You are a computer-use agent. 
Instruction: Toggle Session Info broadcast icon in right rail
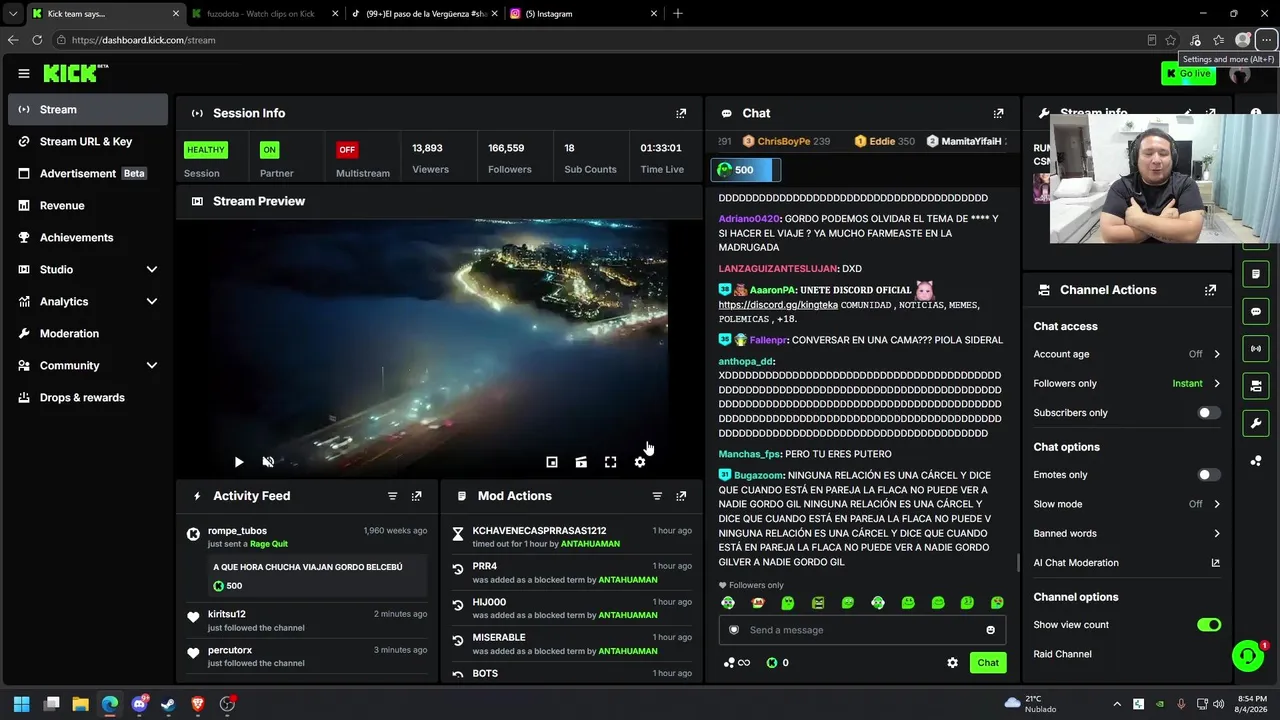1256,349
